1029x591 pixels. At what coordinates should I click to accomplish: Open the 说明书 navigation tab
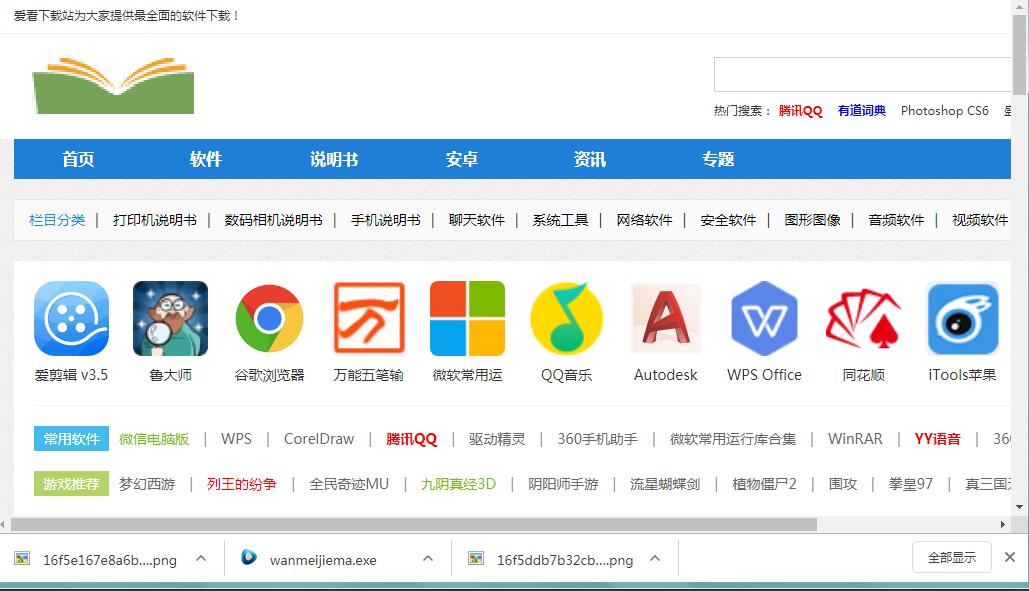coord(334,159)
